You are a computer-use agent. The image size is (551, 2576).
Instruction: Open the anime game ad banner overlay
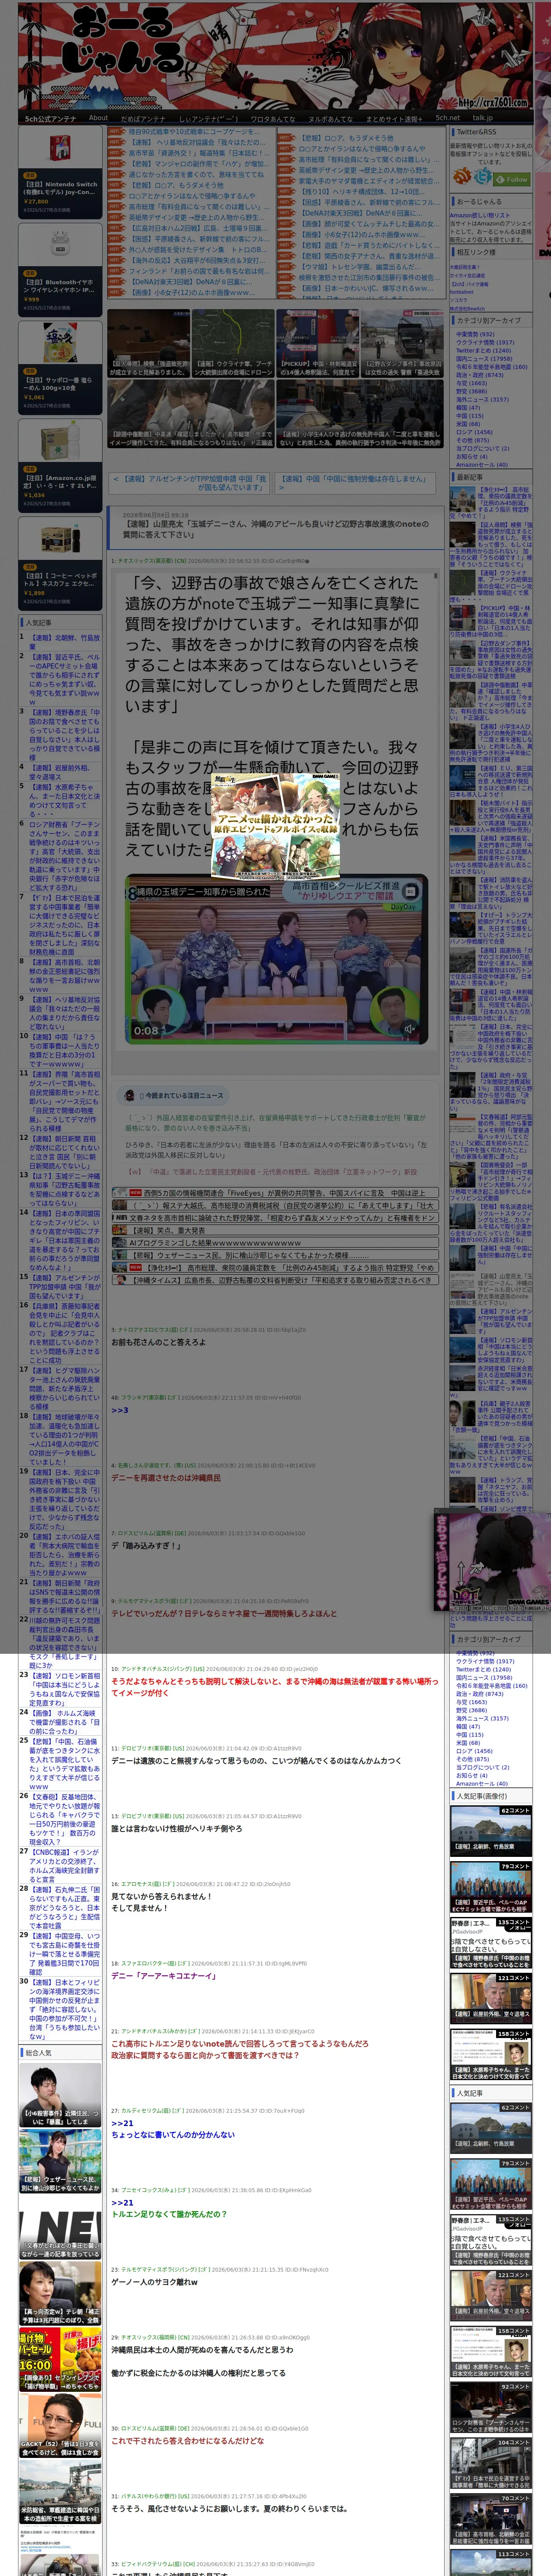(276, 825)
